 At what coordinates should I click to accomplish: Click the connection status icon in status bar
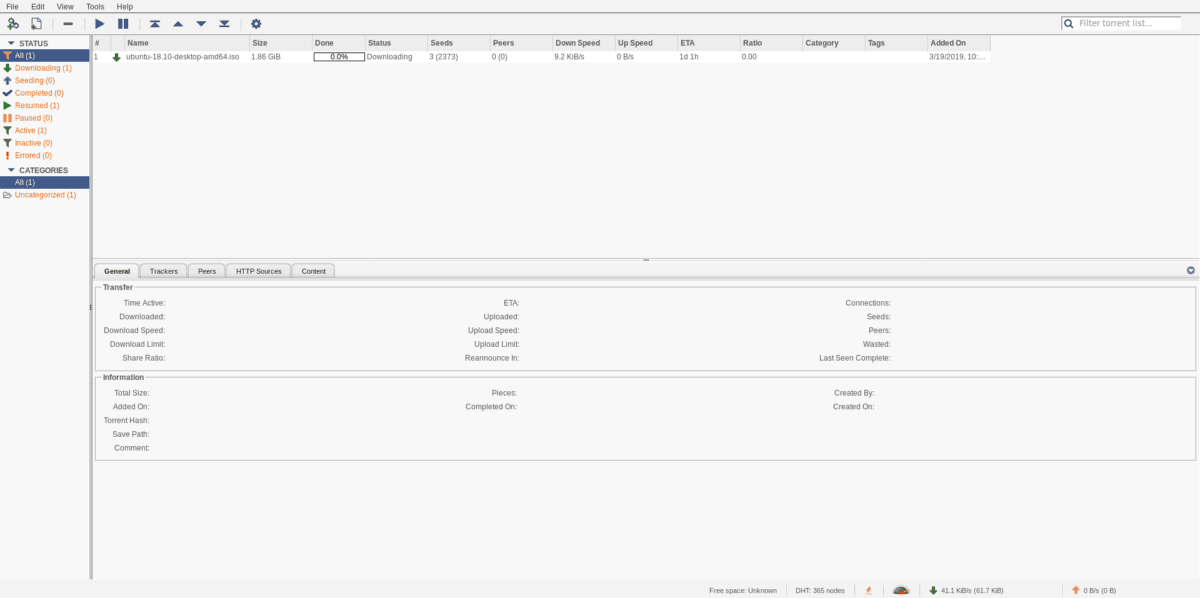click(x=869, y=590)
